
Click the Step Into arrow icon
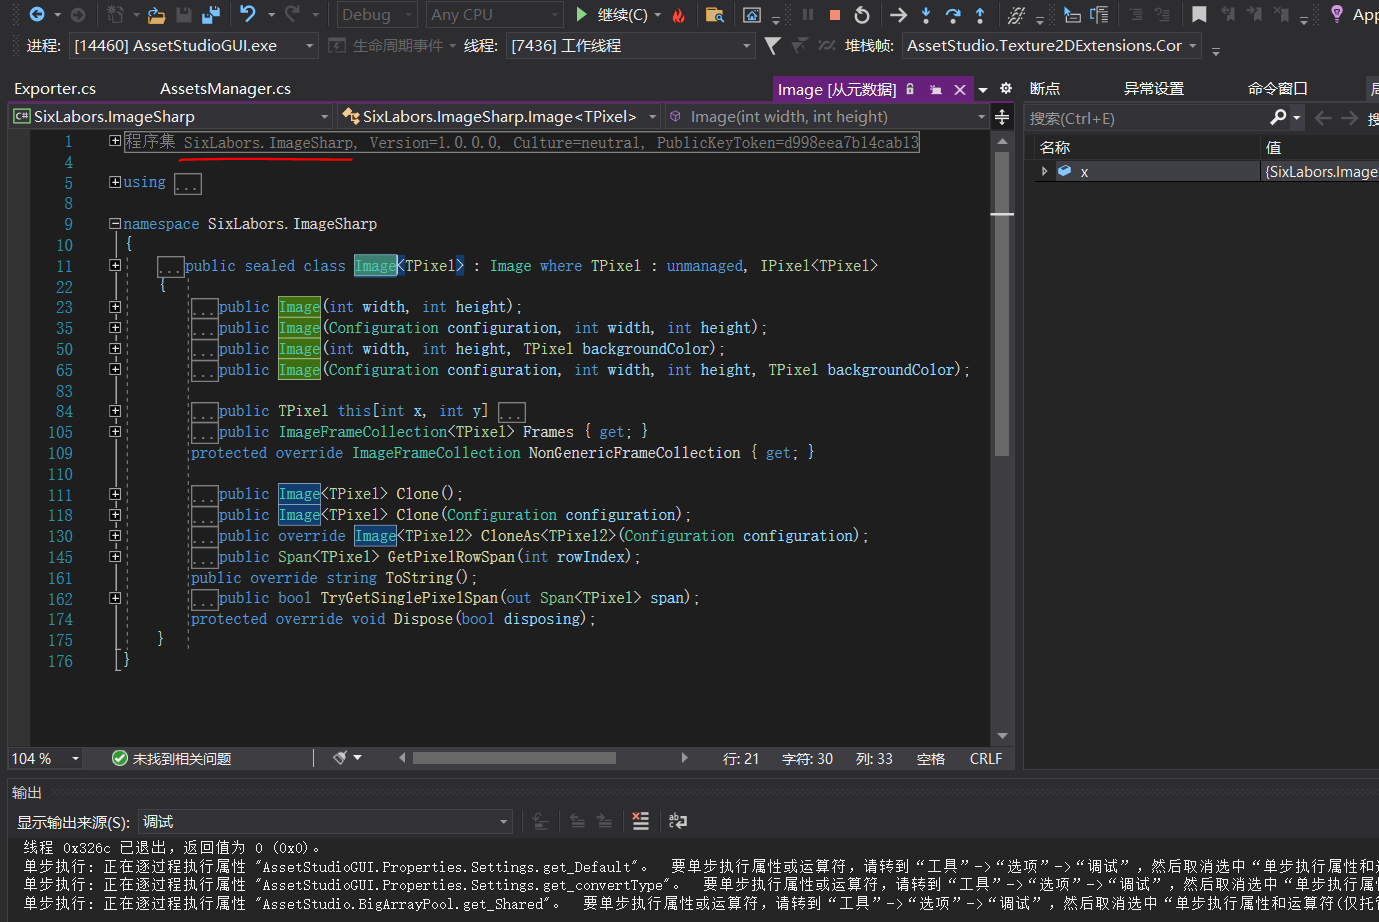(926, 15)
